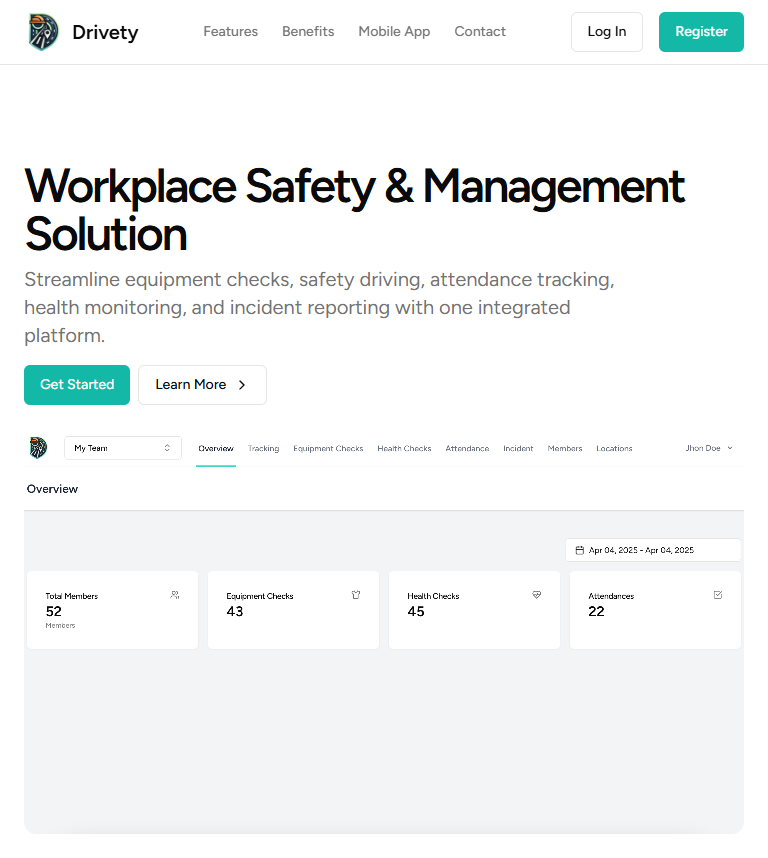
Task: Open the Equipment Checks tab
Action: pos(328,449)
